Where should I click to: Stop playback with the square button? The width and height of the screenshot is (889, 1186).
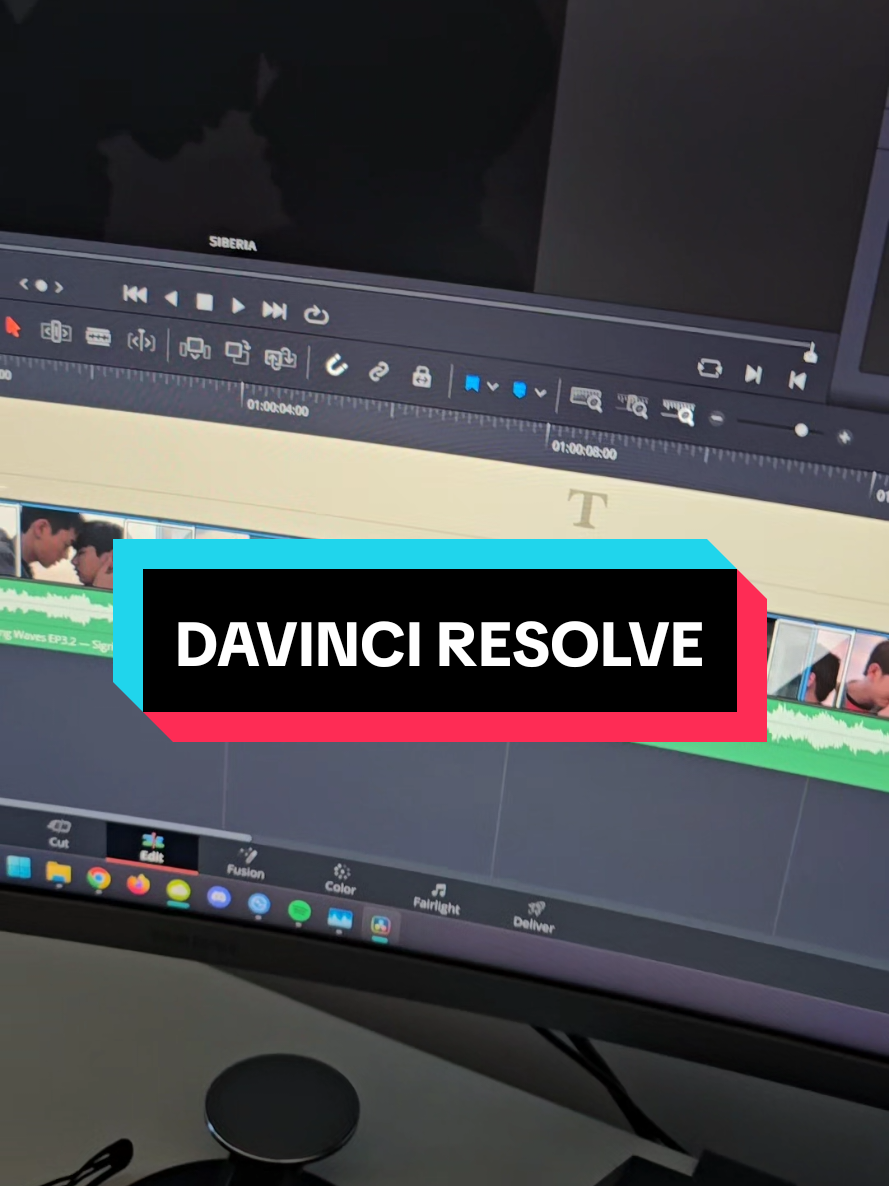204,302
